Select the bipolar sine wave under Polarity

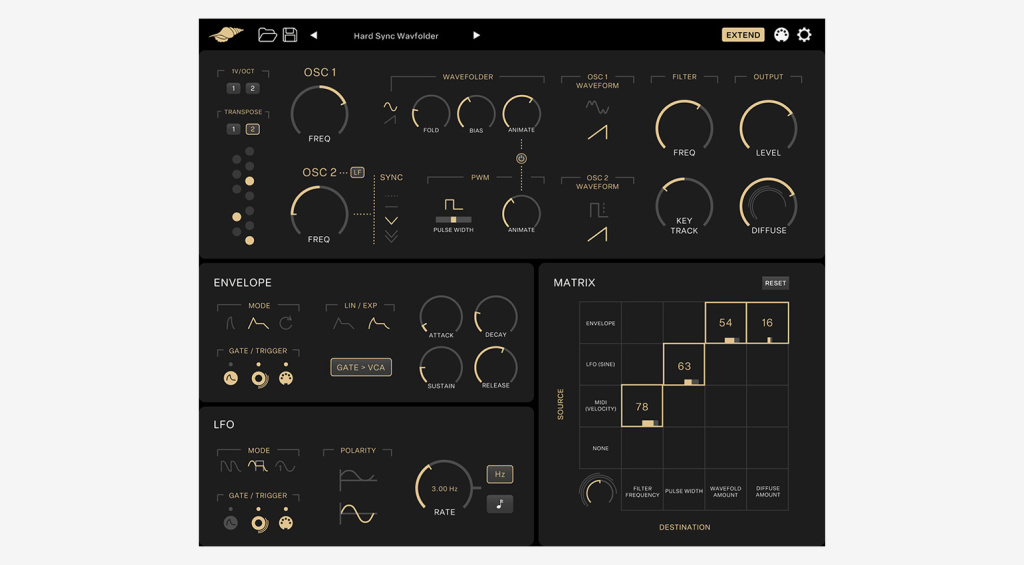click(357, 514)
